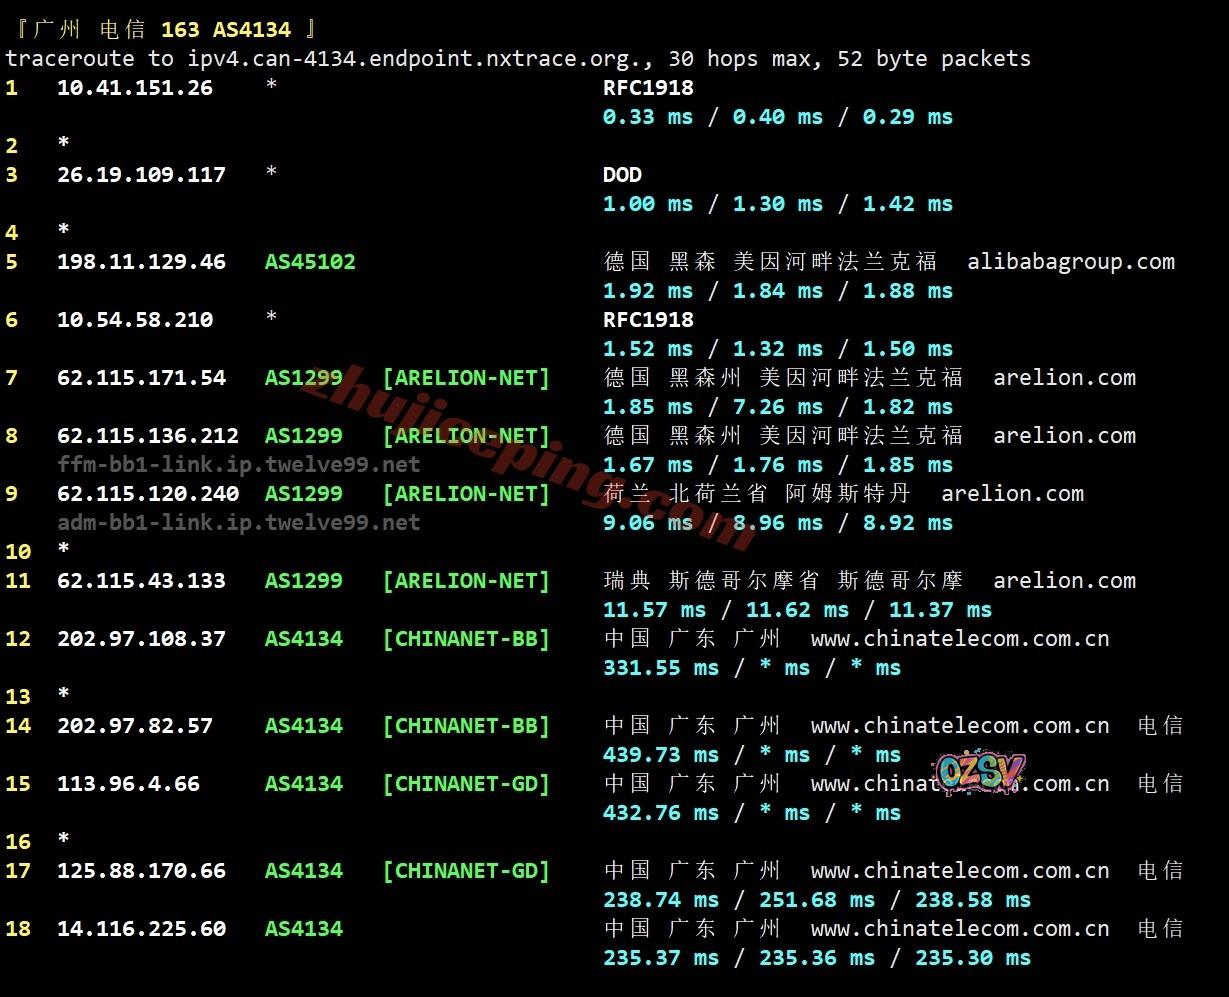Click the 广州 电信 163 AS4134 header
This screenshot has height=997, width=1229.
[167, 30]
